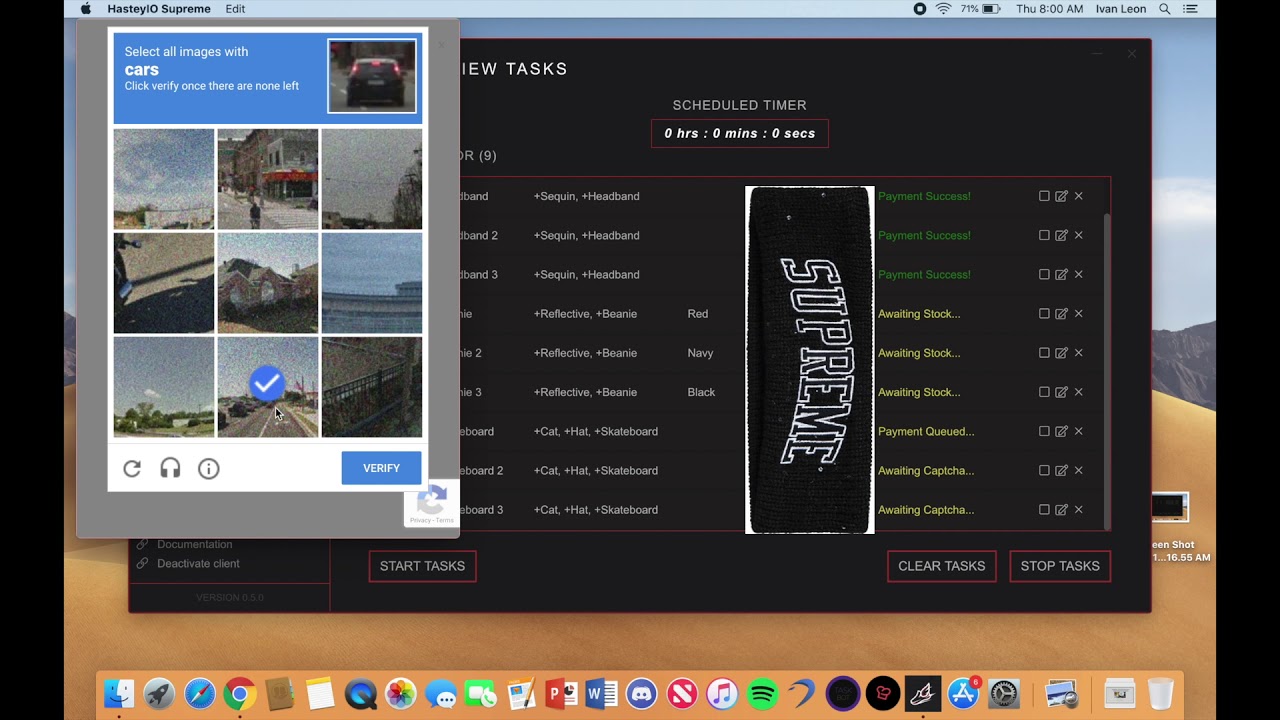Open Discord from the dock

[642, 693]
